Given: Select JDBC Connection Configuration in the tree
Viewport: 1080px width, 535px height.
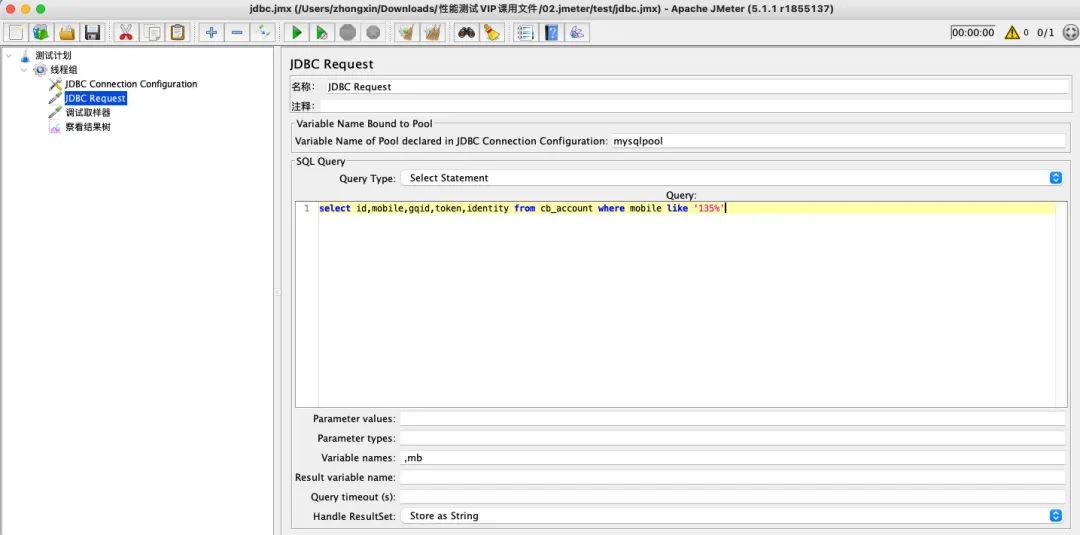Looking at the screenshot, I should tap(131, 84).
